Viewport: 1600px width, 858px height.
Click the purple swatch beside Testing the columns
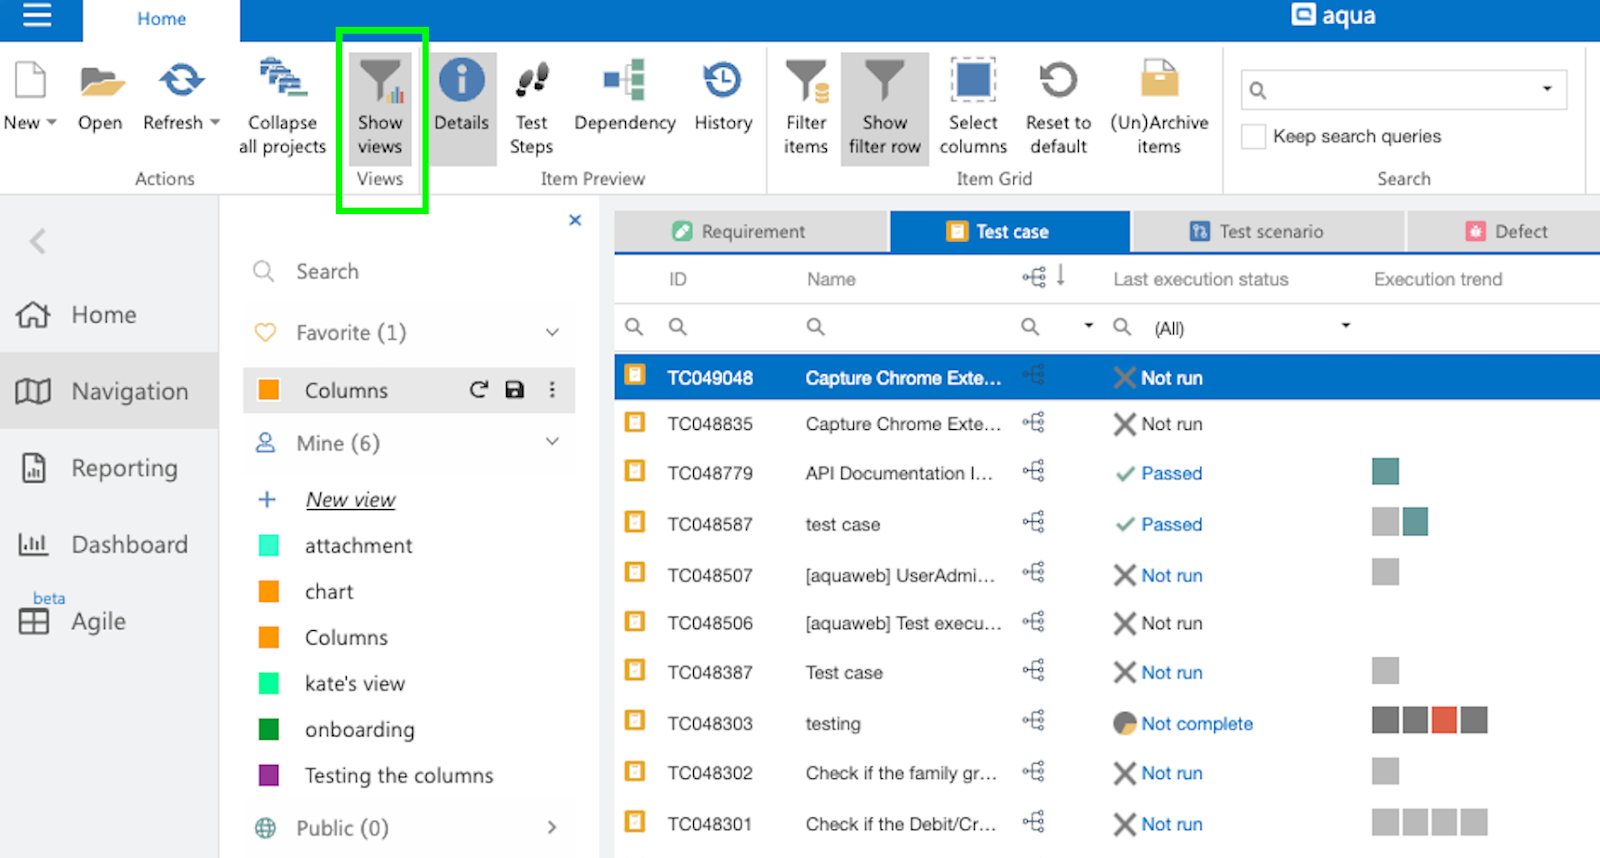tap(269, 775)
